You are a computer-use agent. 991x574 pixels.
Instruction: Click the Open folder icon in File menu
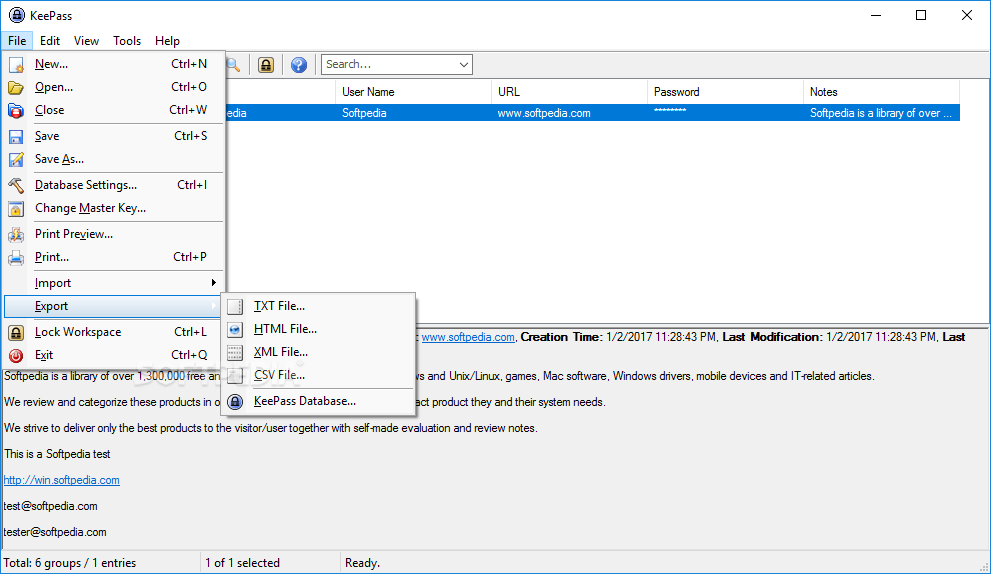(x=16, y=87)
